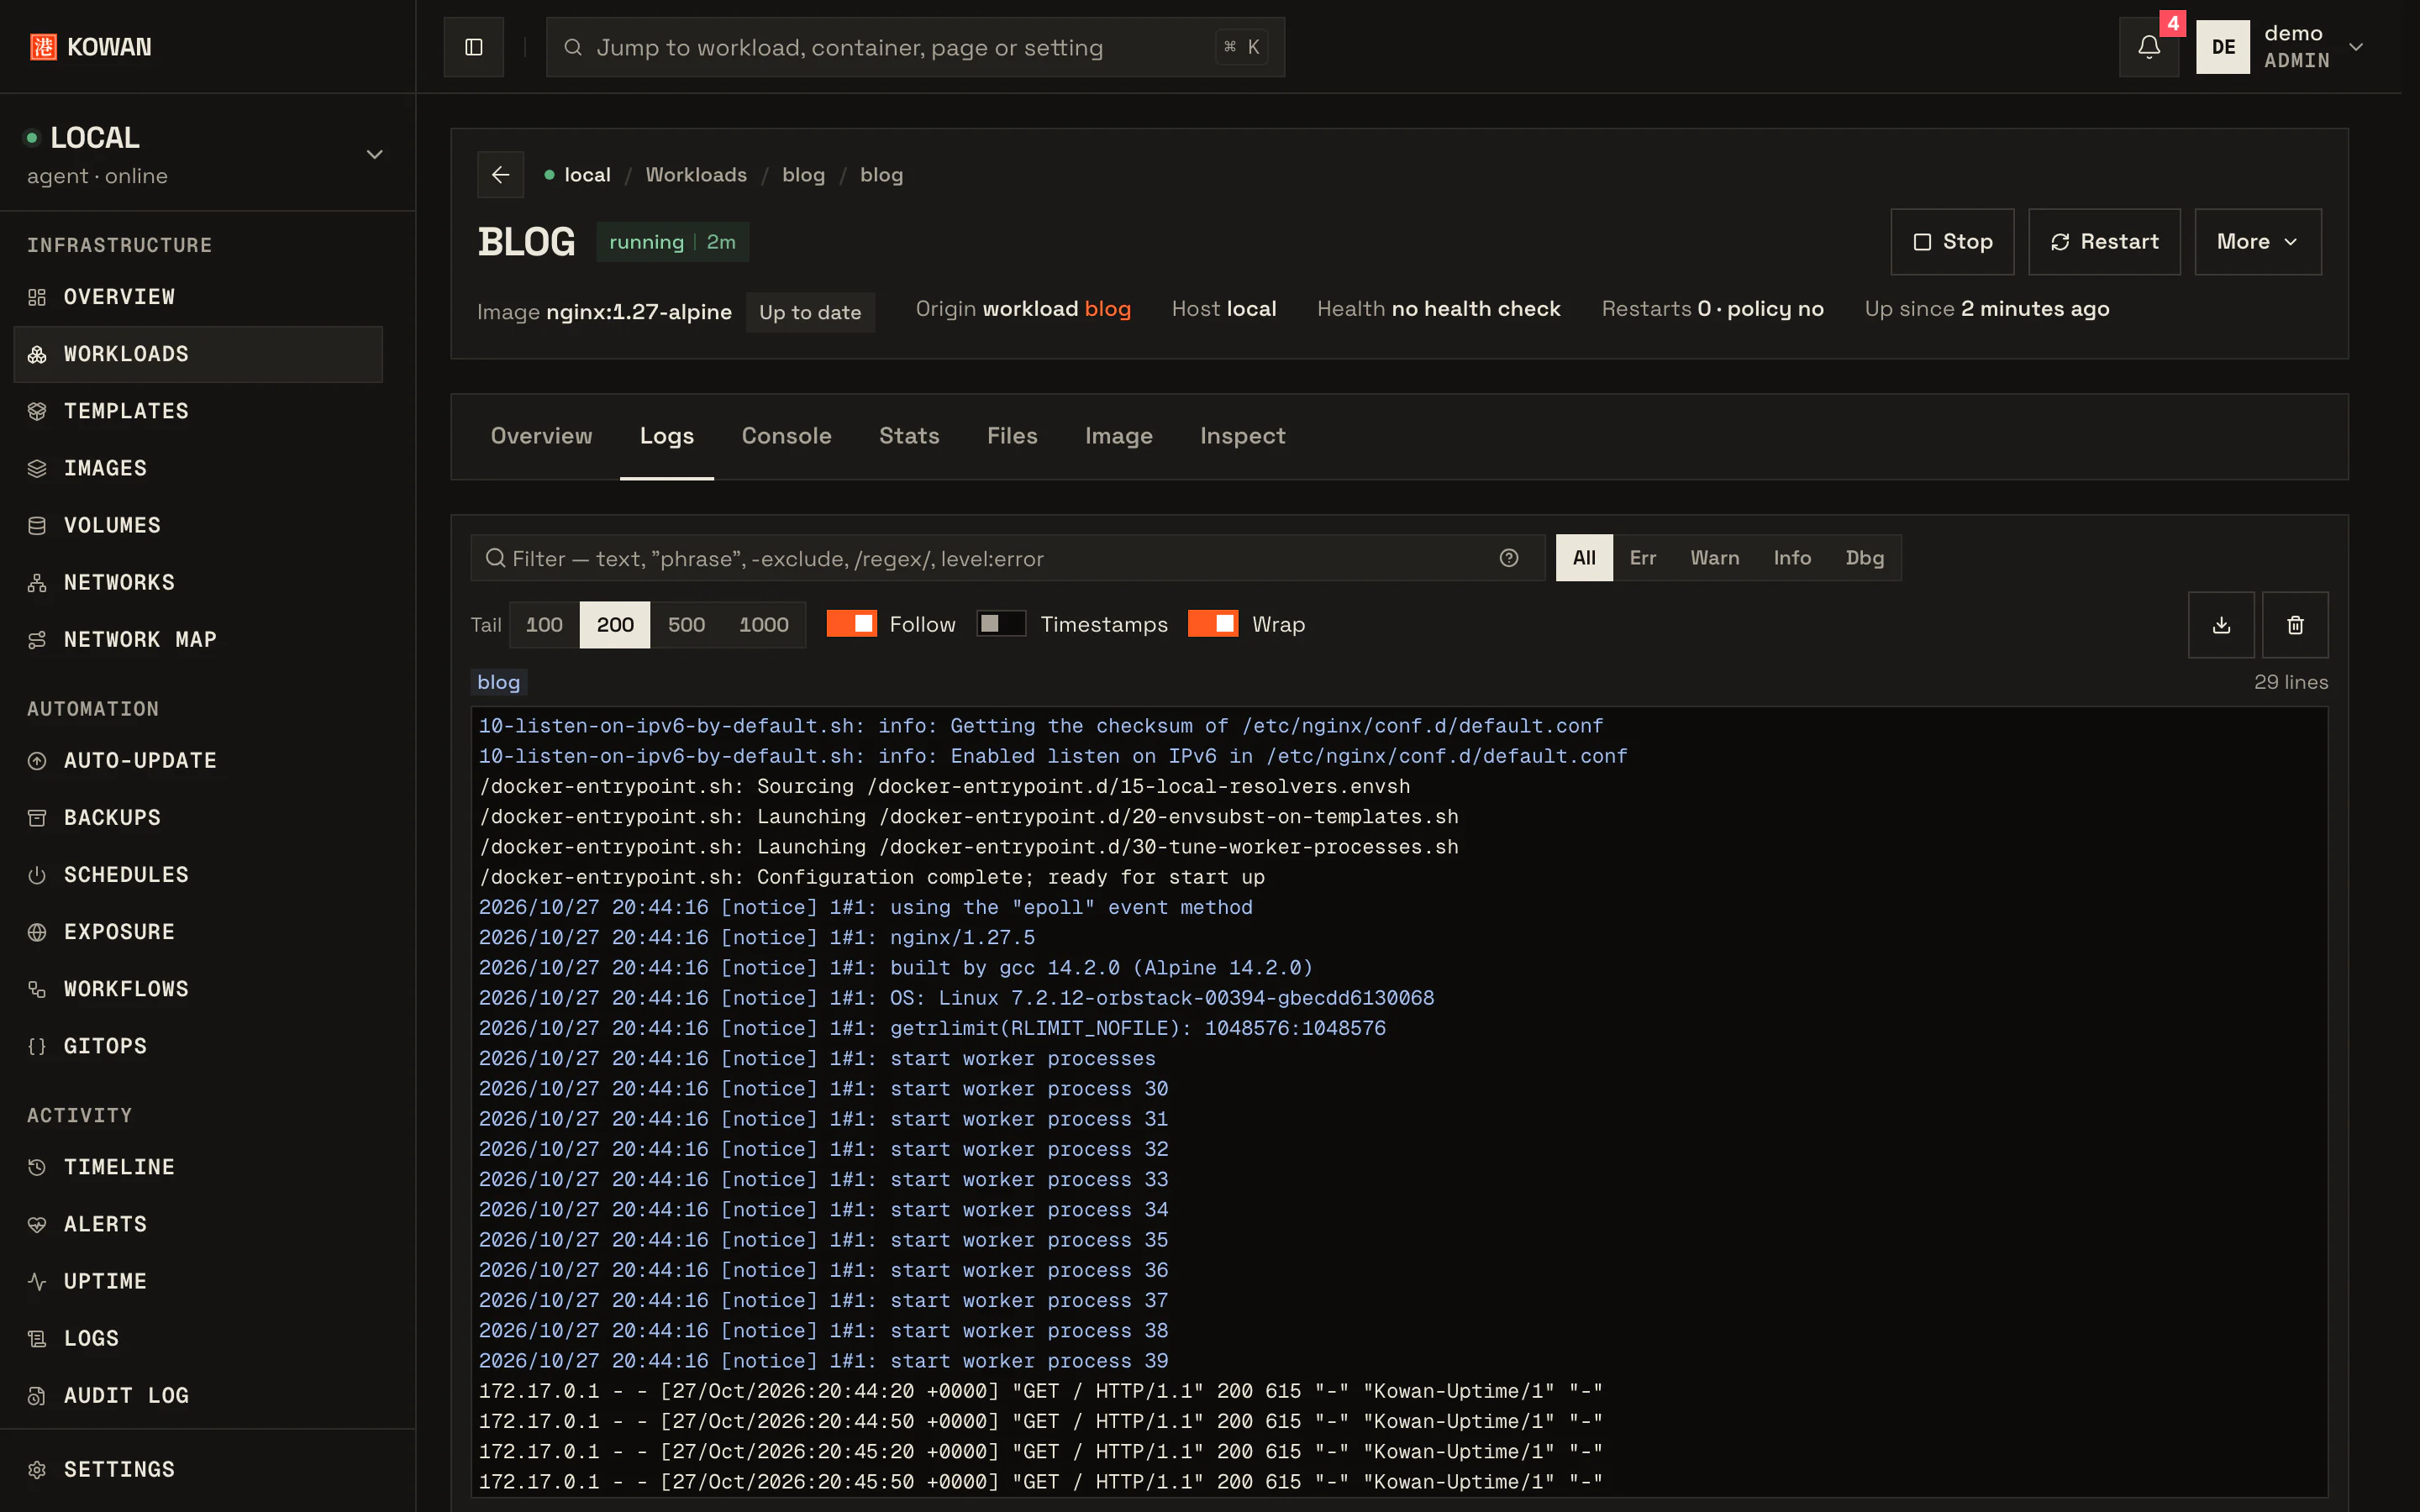The height and width of the screenshot is (1512, 2420).
Task: Open Settings in the sidebar
Action: (x=198, y=1469)
